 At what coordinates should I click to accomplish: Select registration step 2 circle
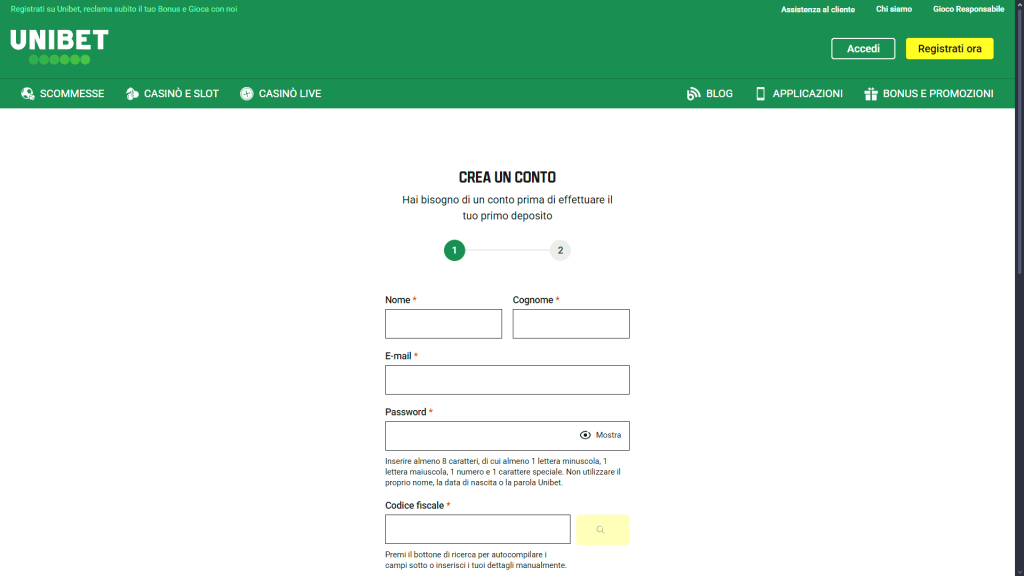[x=560, y=250]
